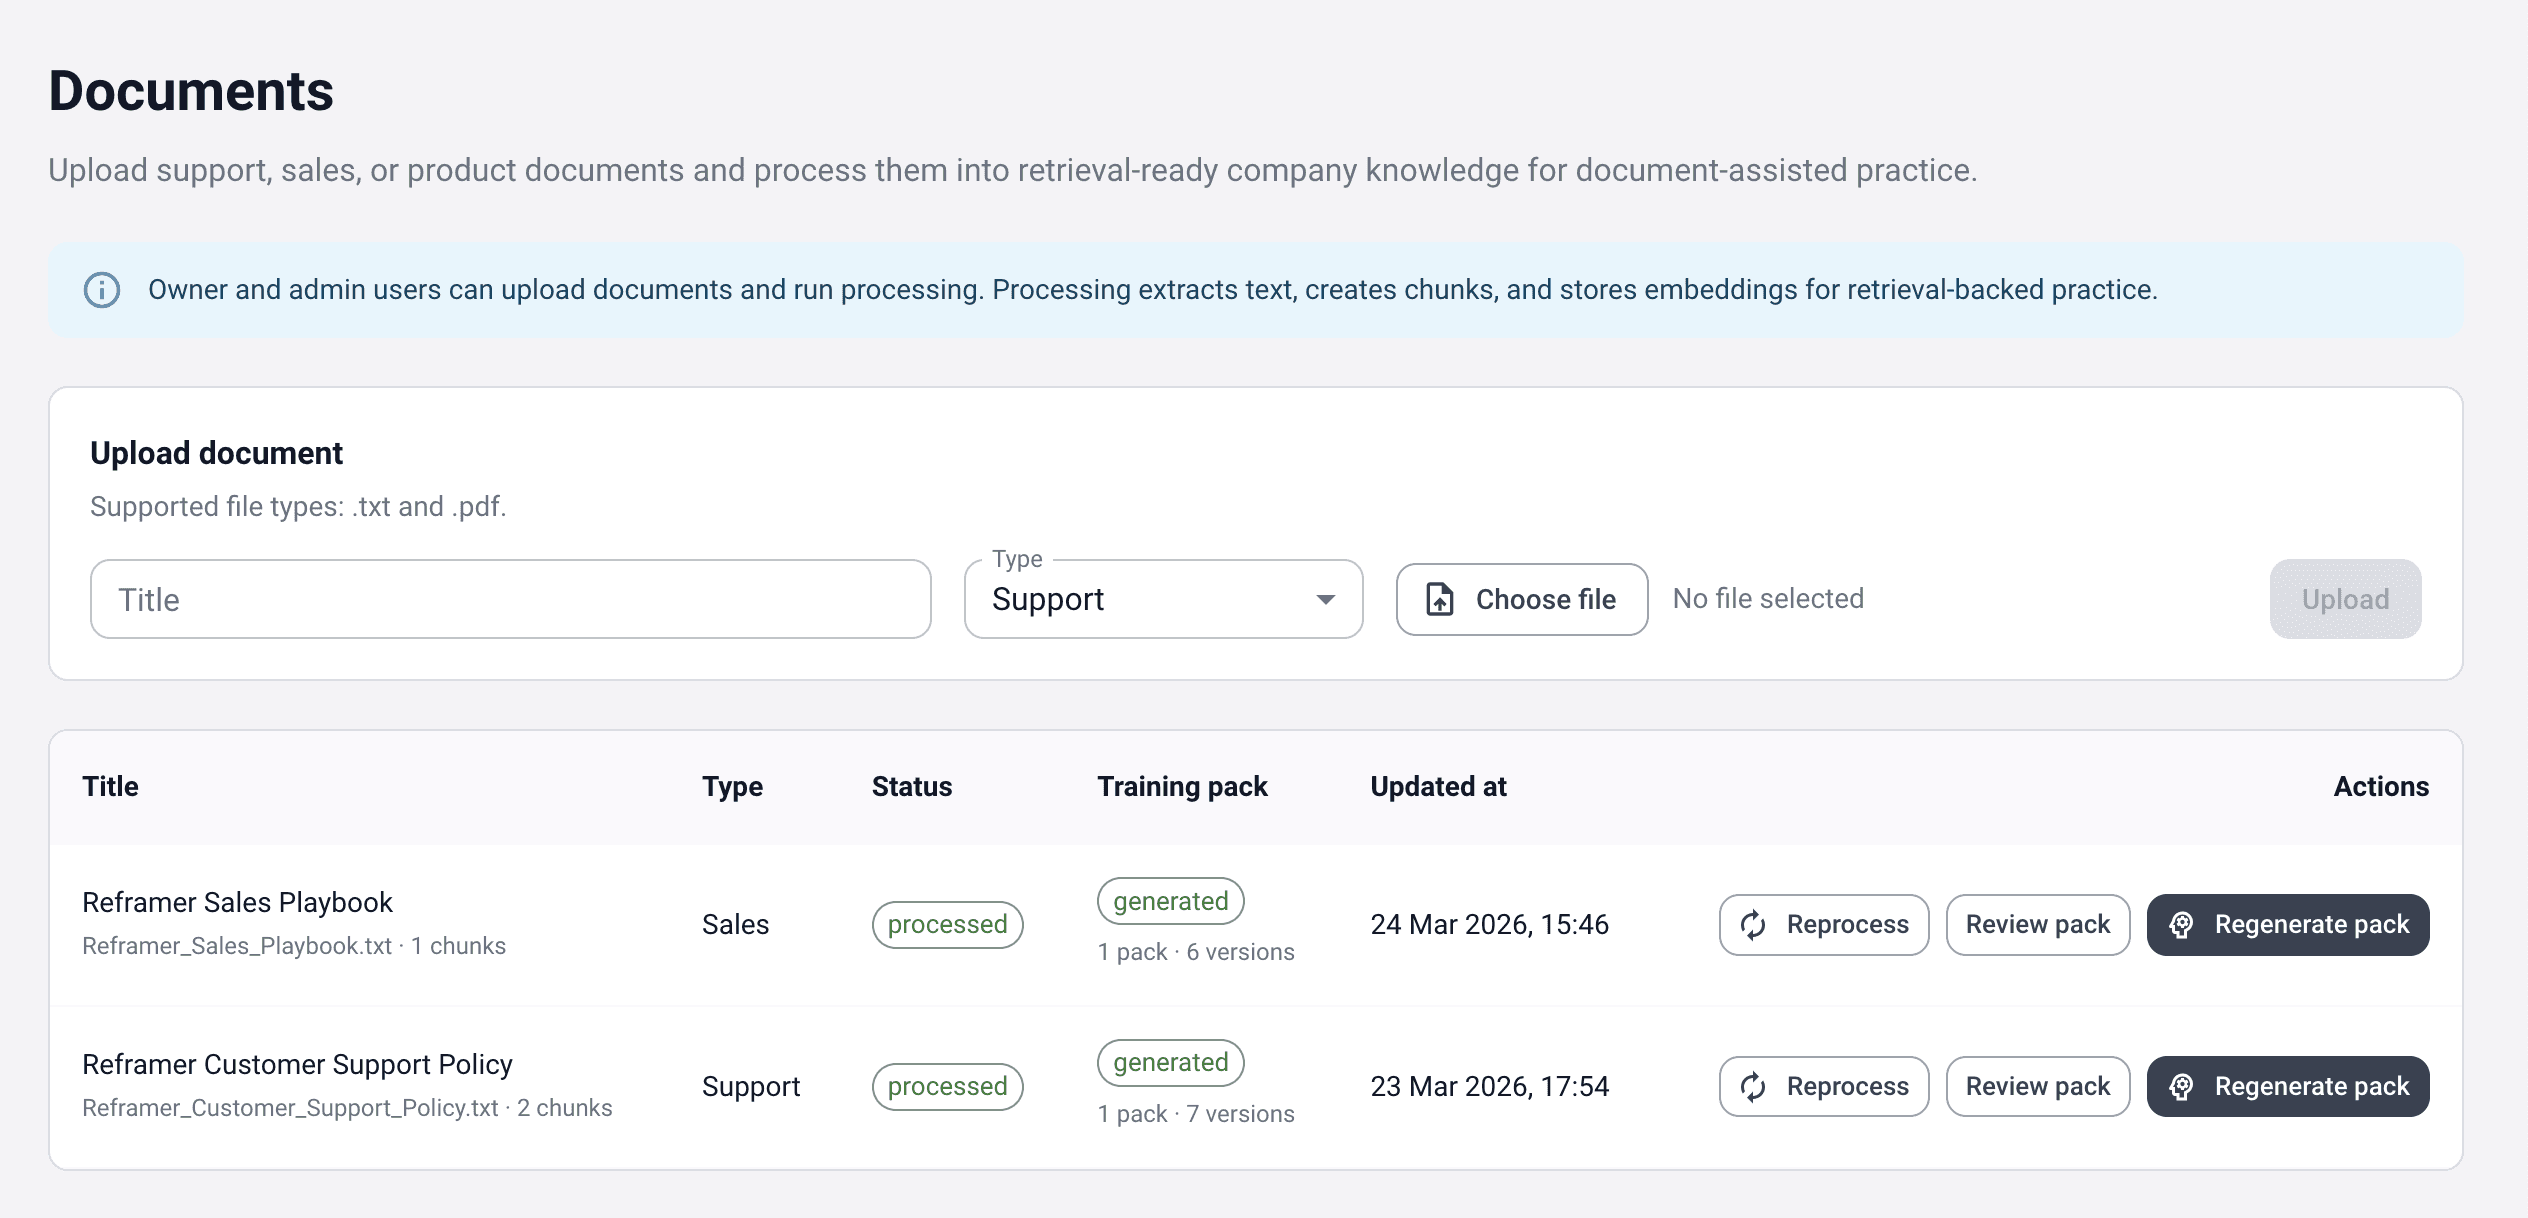Click regenerate brain icon for Sales Playbook

click(x=2182, y=925)
